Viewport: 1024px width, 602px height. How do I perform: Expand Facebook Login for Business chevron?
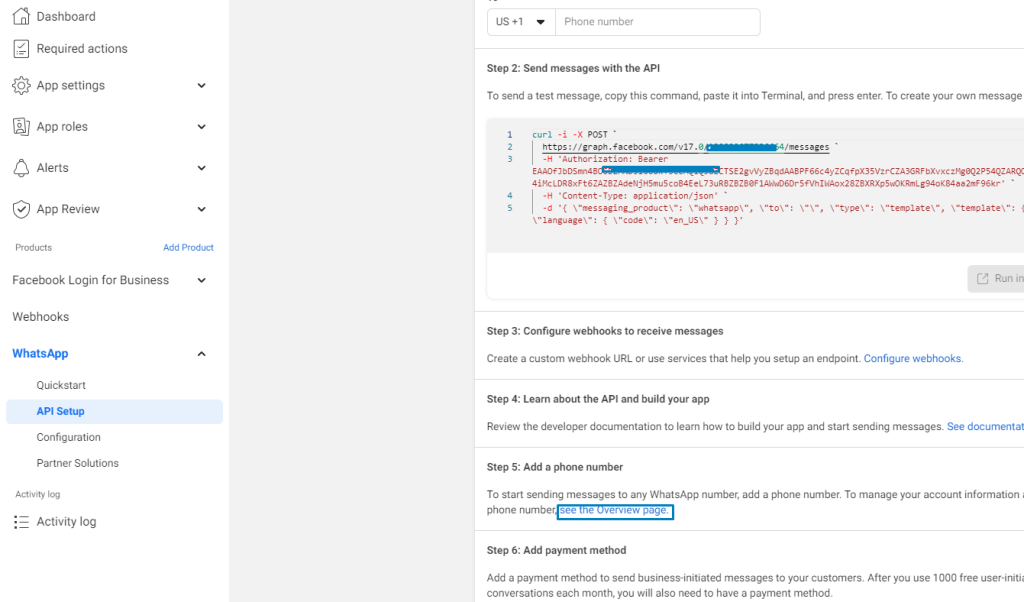pyautogui.click(x=202, y=280)
